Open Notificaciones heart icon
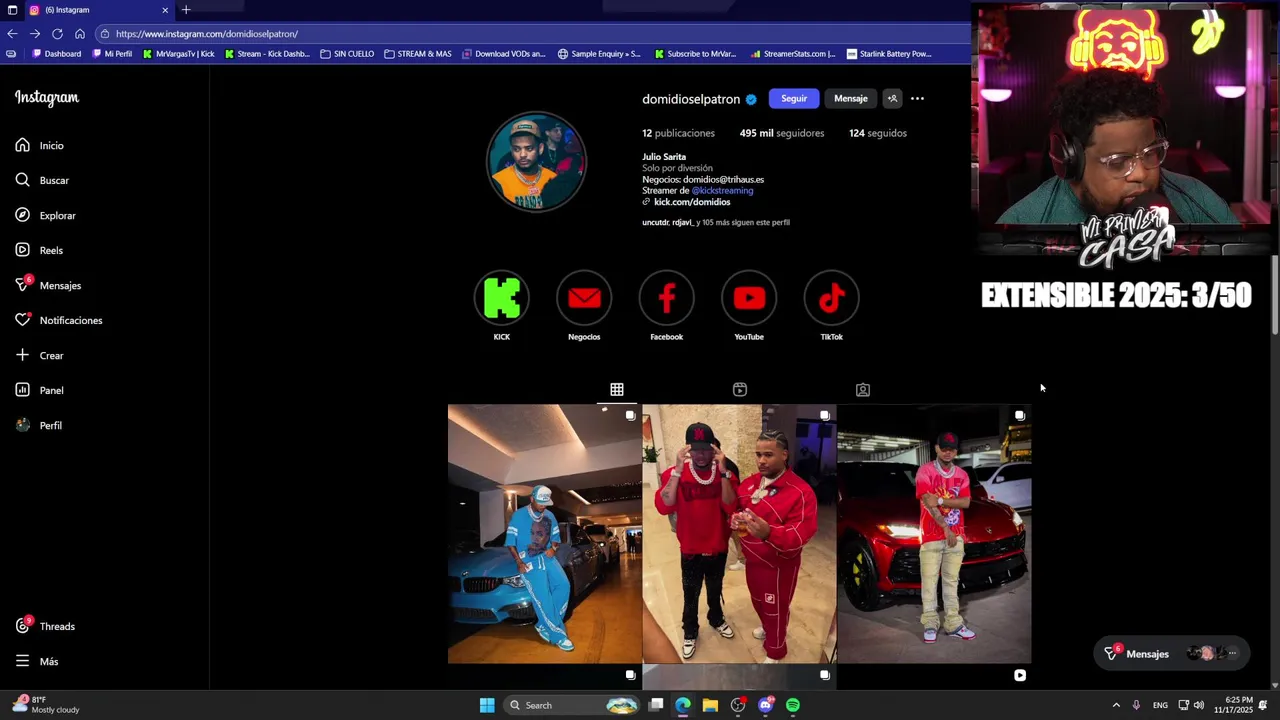Image resolution: width=1280 pixels, height=720 pixels. click(22, 320)
